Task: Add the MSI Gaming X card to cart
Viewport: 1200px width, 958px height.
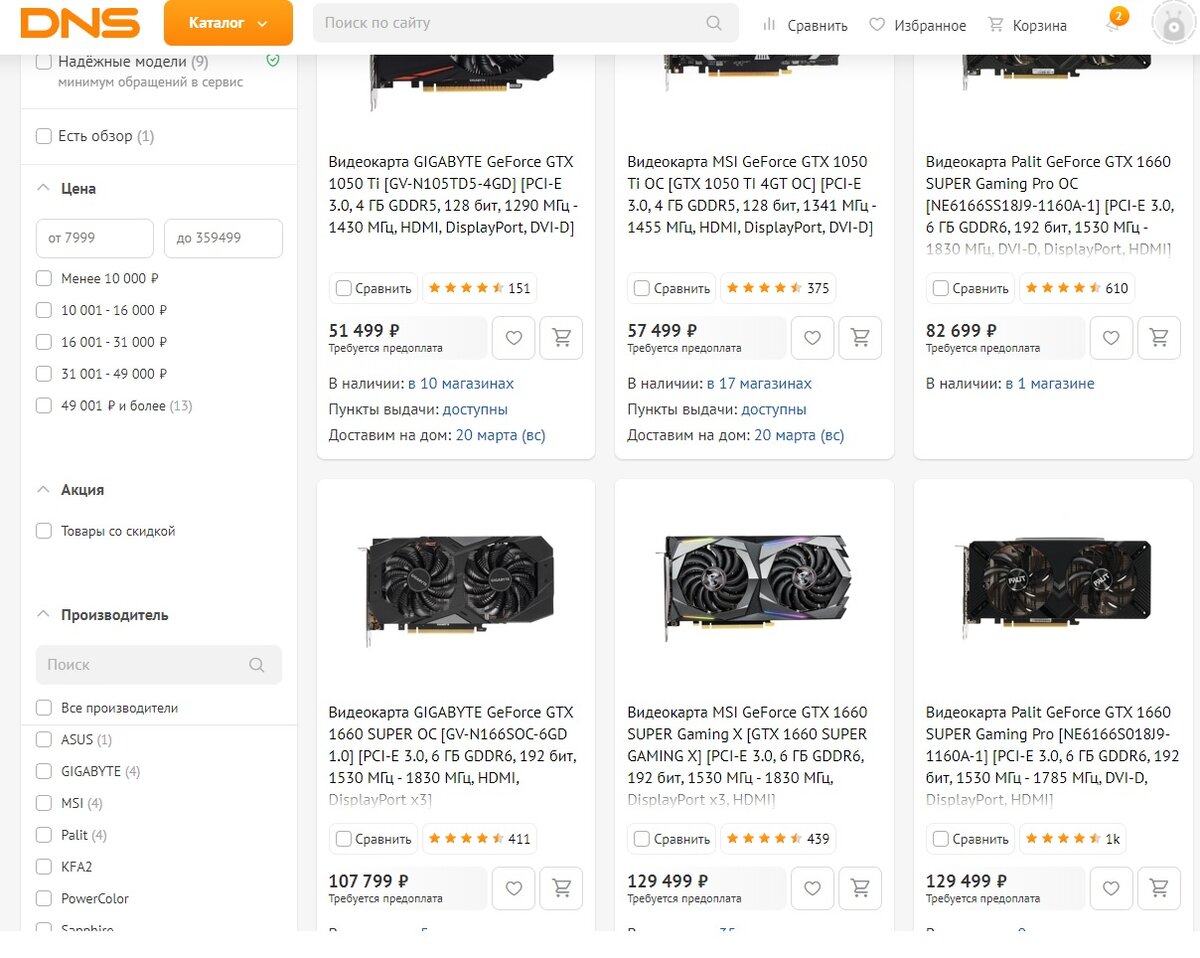Action: [x=860, y=888]
